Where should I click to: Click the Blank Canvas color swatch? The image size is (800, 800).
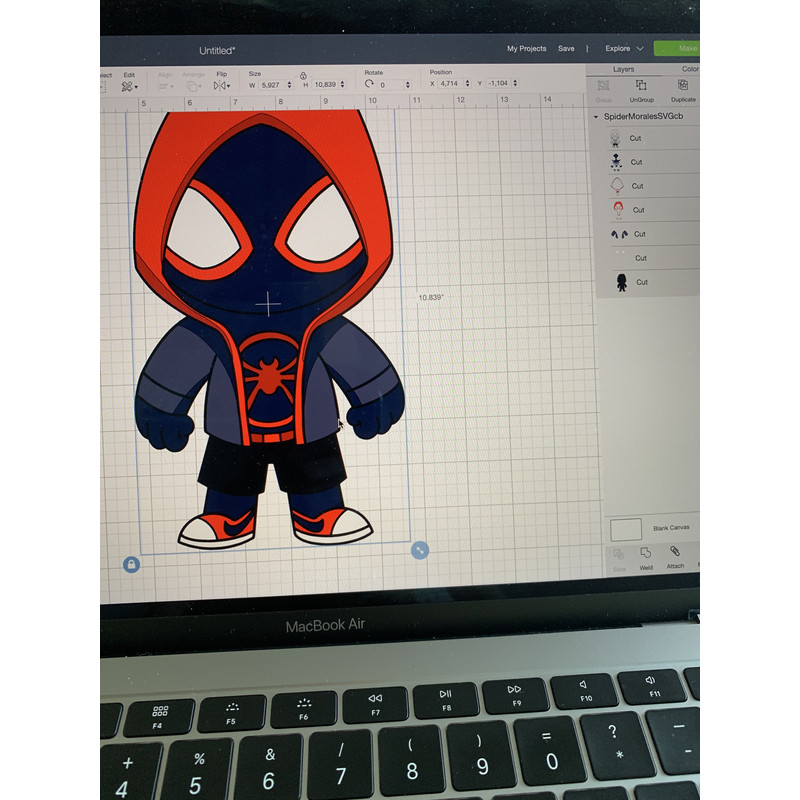(x=626, y=529)
